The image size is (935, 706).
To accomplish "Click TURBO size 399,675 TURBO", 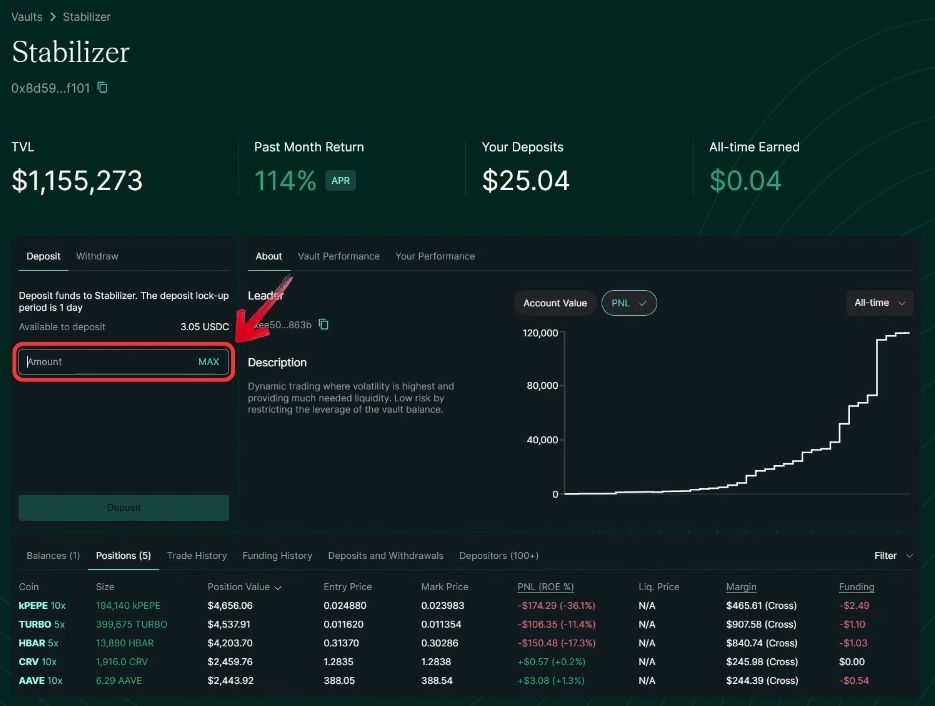I will pyautogui.click(x=132, y=624).
